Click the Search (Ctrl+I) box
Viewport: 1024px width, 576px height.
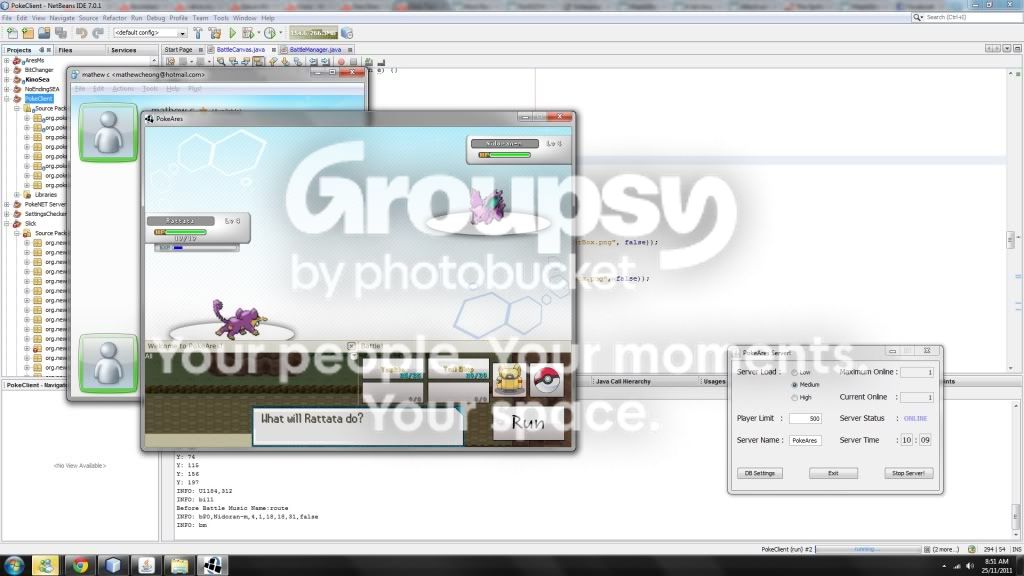(968, 17)
